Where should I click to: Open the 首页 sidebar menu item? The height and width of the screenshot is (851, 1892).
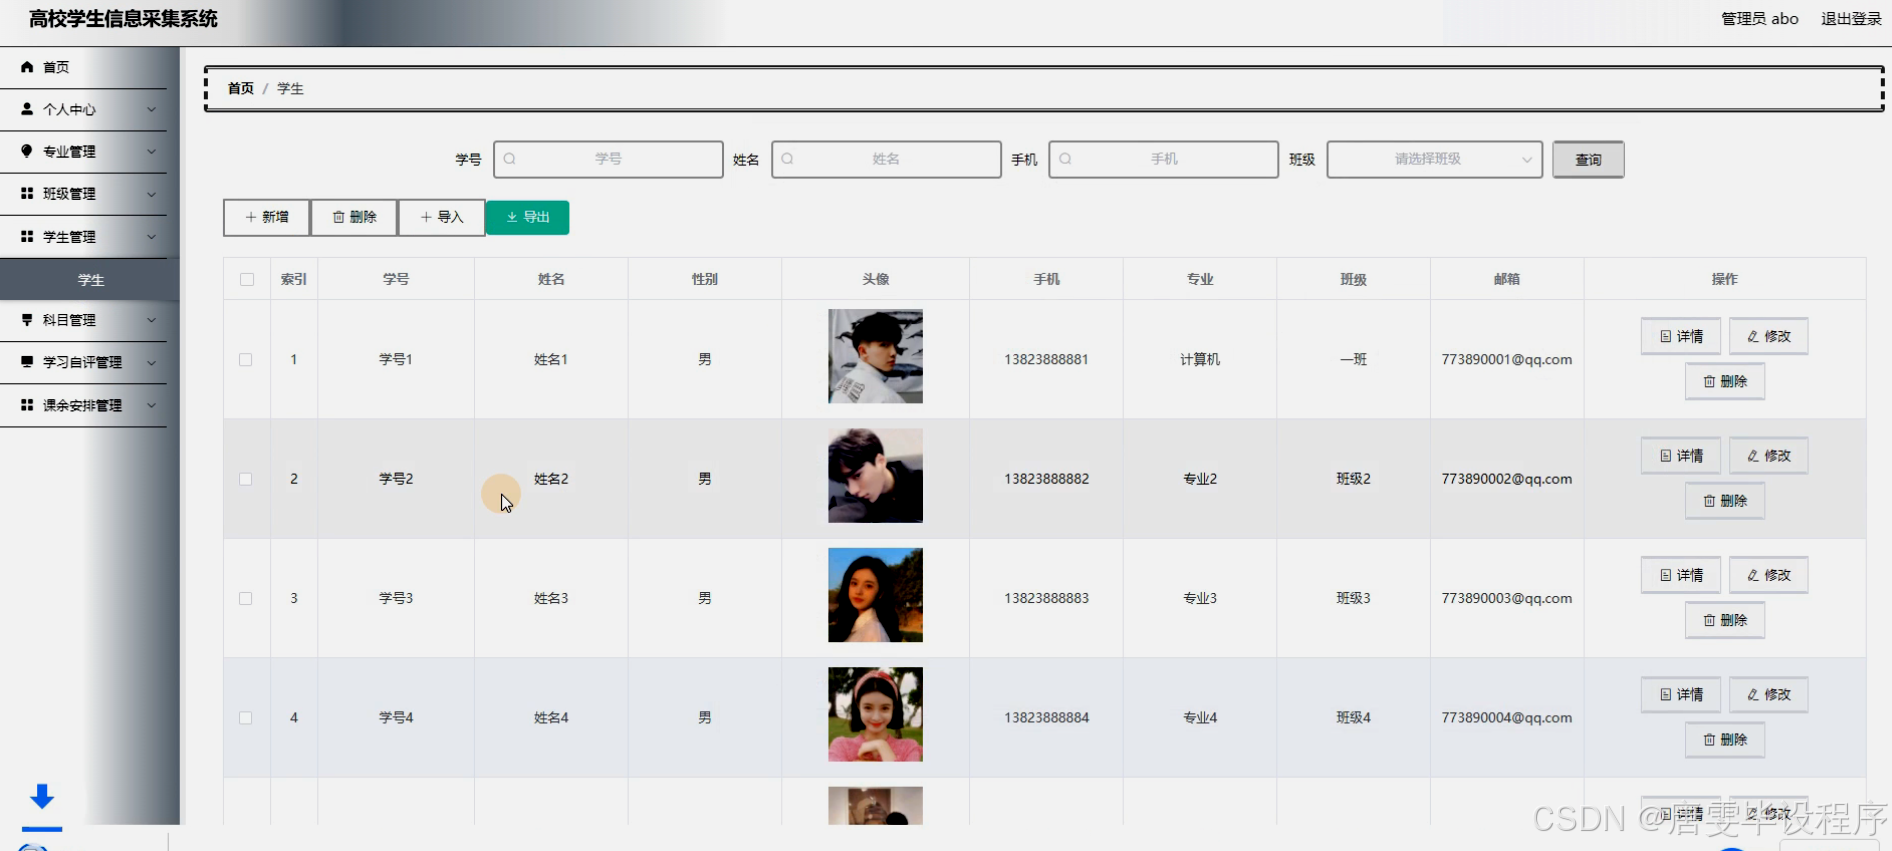point(84,67)
